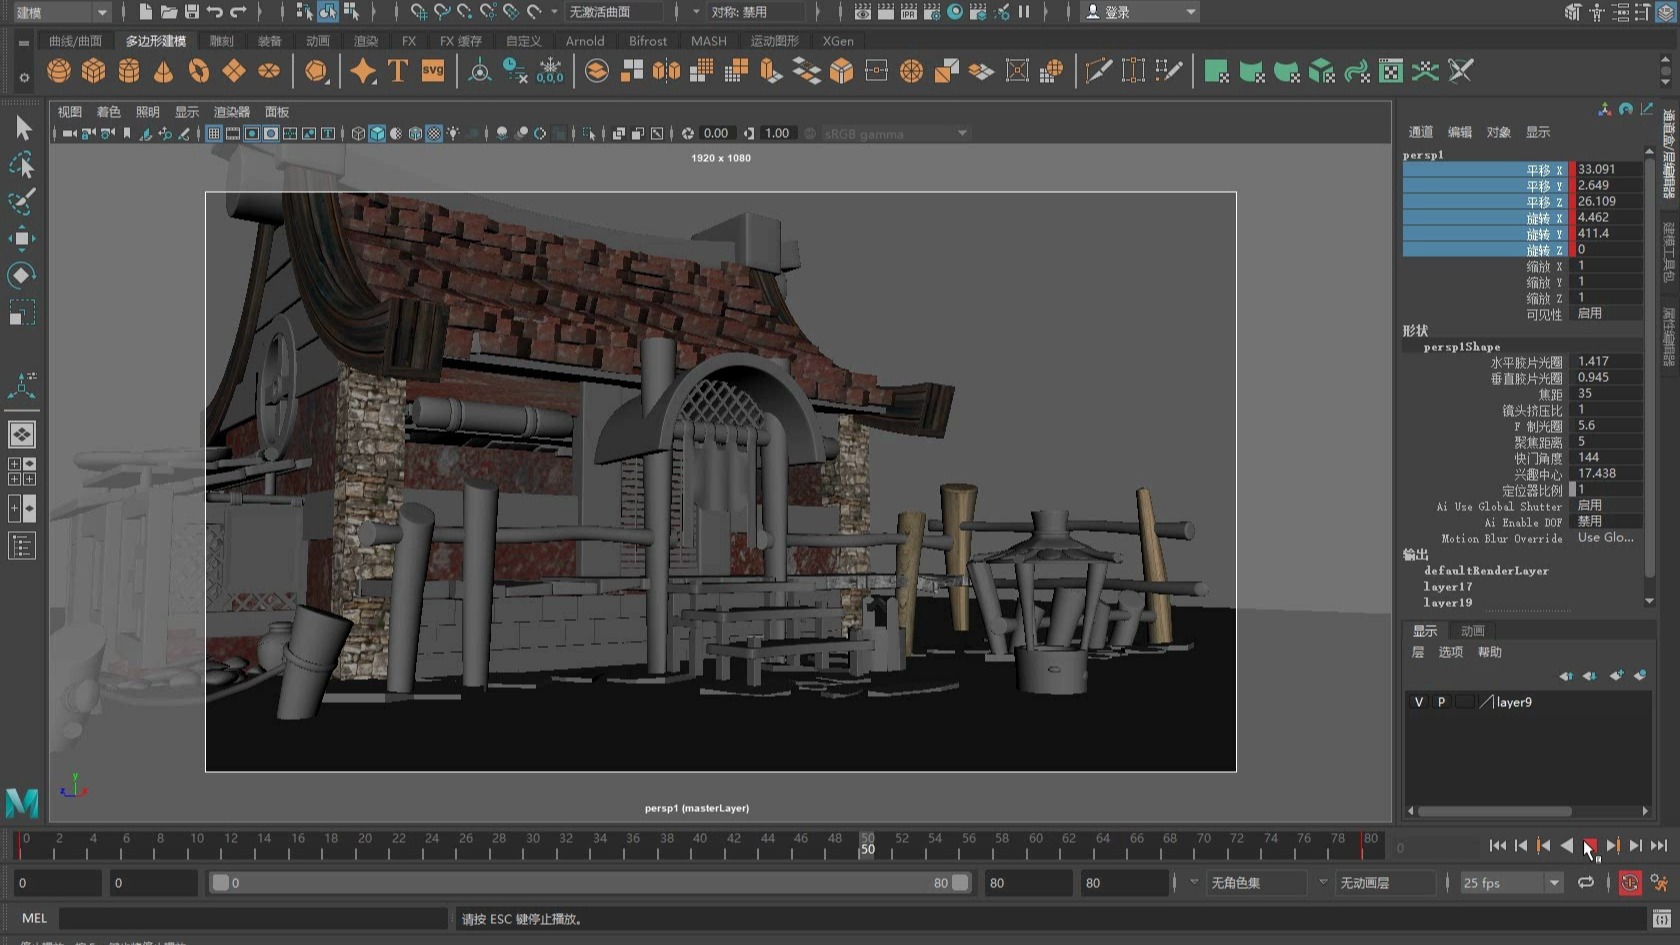Toggle the loop playback button

coord(1586,883)
